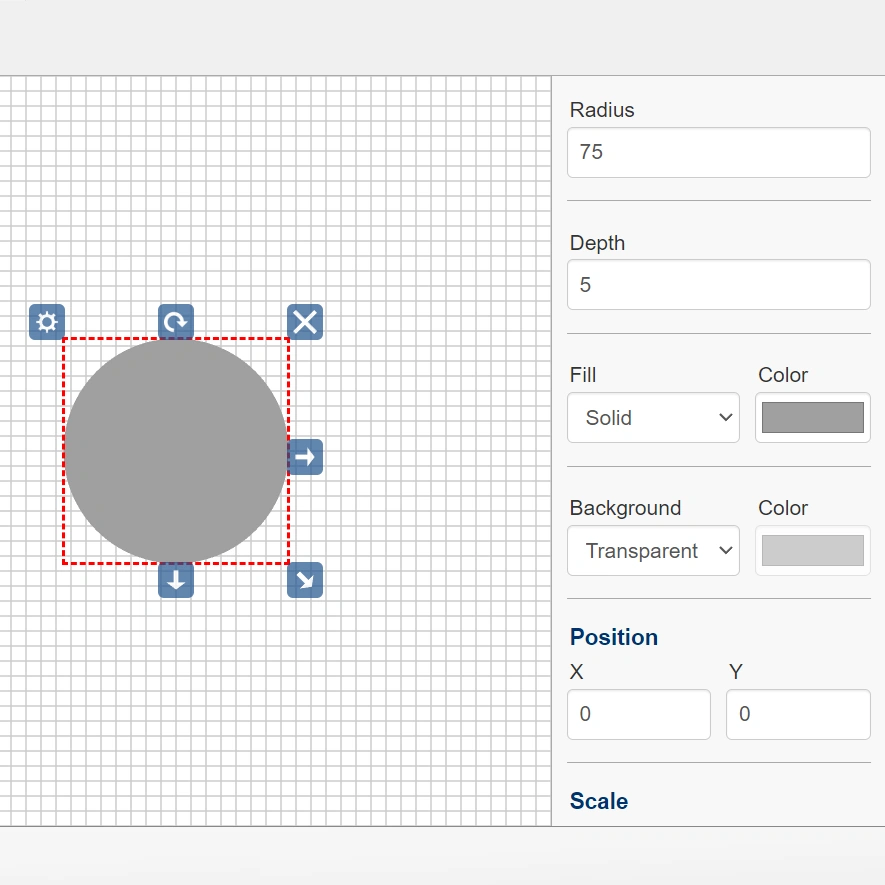Screen dimensions: 885x885
Task: Click the Background color swatch
Action: (812, 551)
